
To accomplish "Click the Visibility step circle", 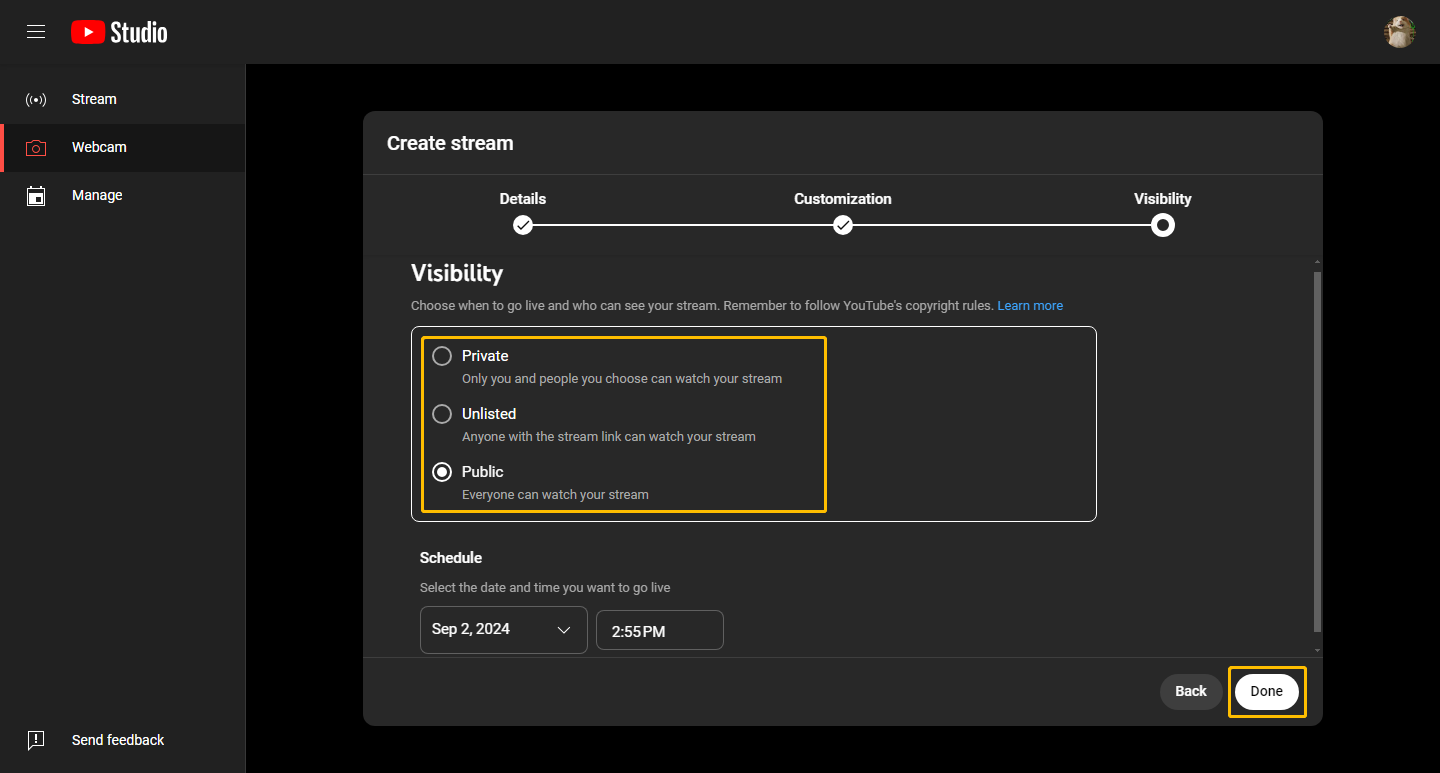I will [x=1163, y=226].
